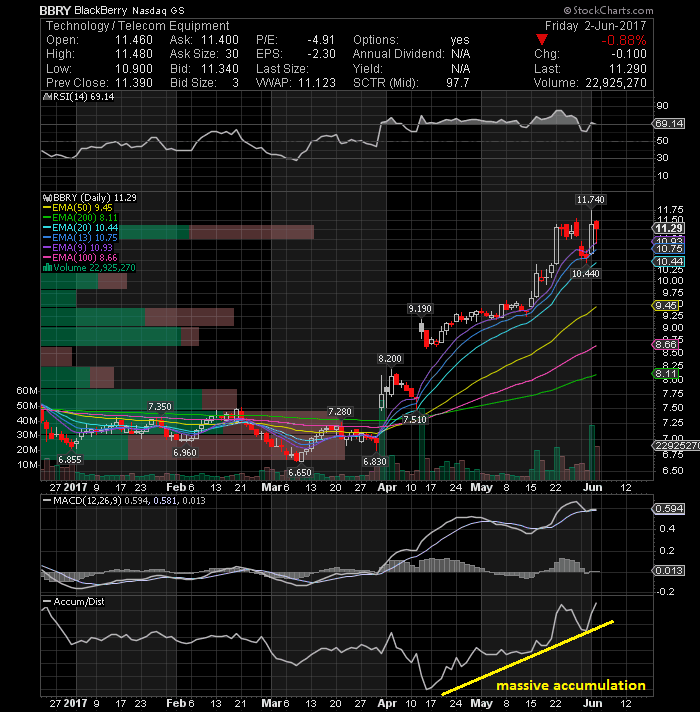
Task: Click the VWAP value 11.123
Action: pyautogui.click(x=317, y=83)
